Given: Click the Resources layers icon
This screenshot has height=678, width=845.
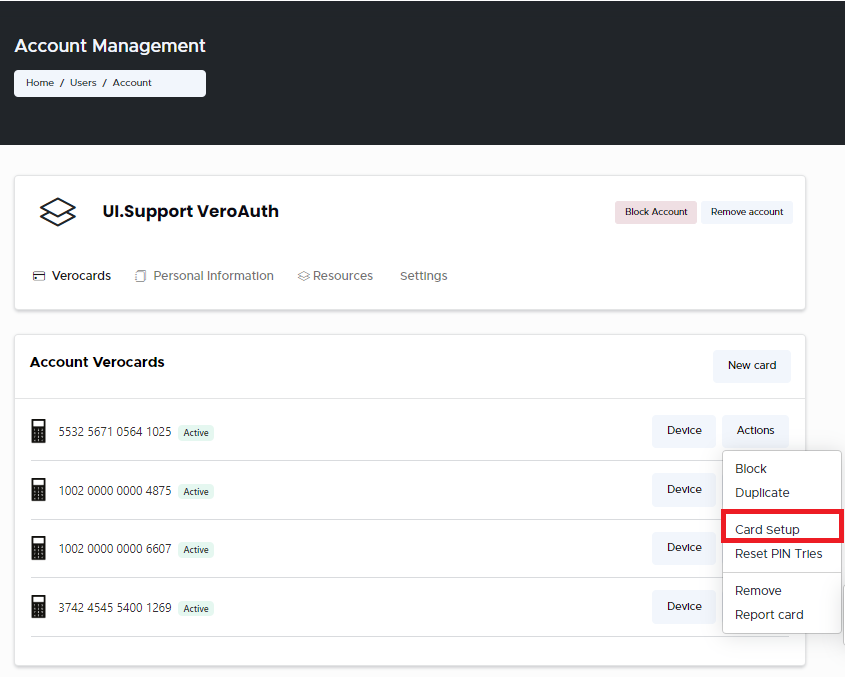Looking at the screenshot, I should click(x=303, y=275).
